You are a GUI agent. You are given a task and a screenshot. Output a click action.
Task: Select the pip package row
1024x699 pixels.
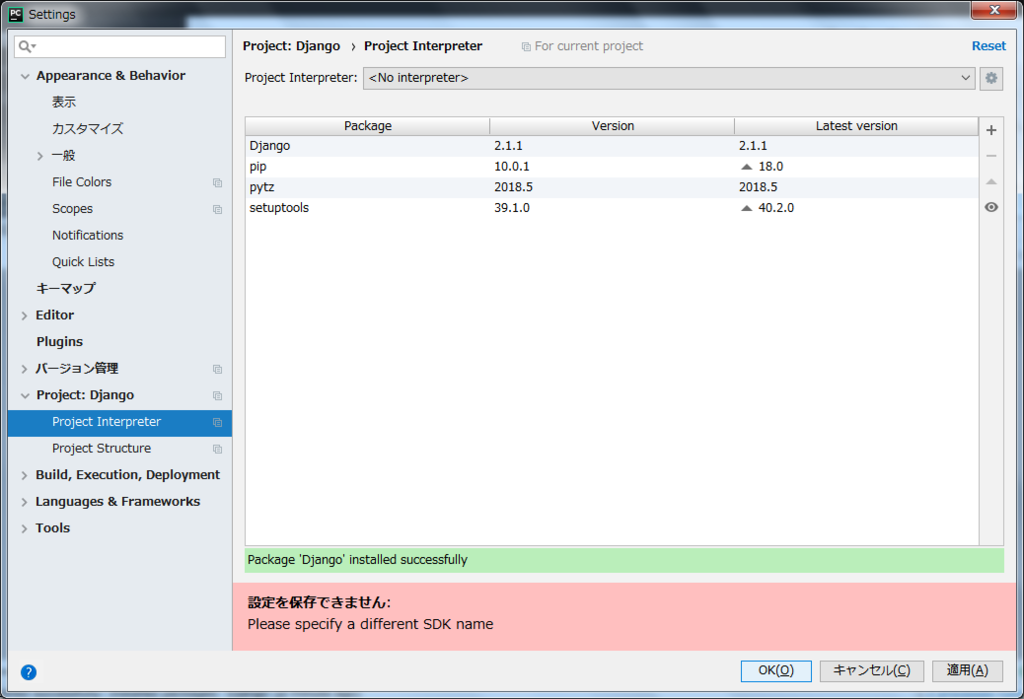612,167
